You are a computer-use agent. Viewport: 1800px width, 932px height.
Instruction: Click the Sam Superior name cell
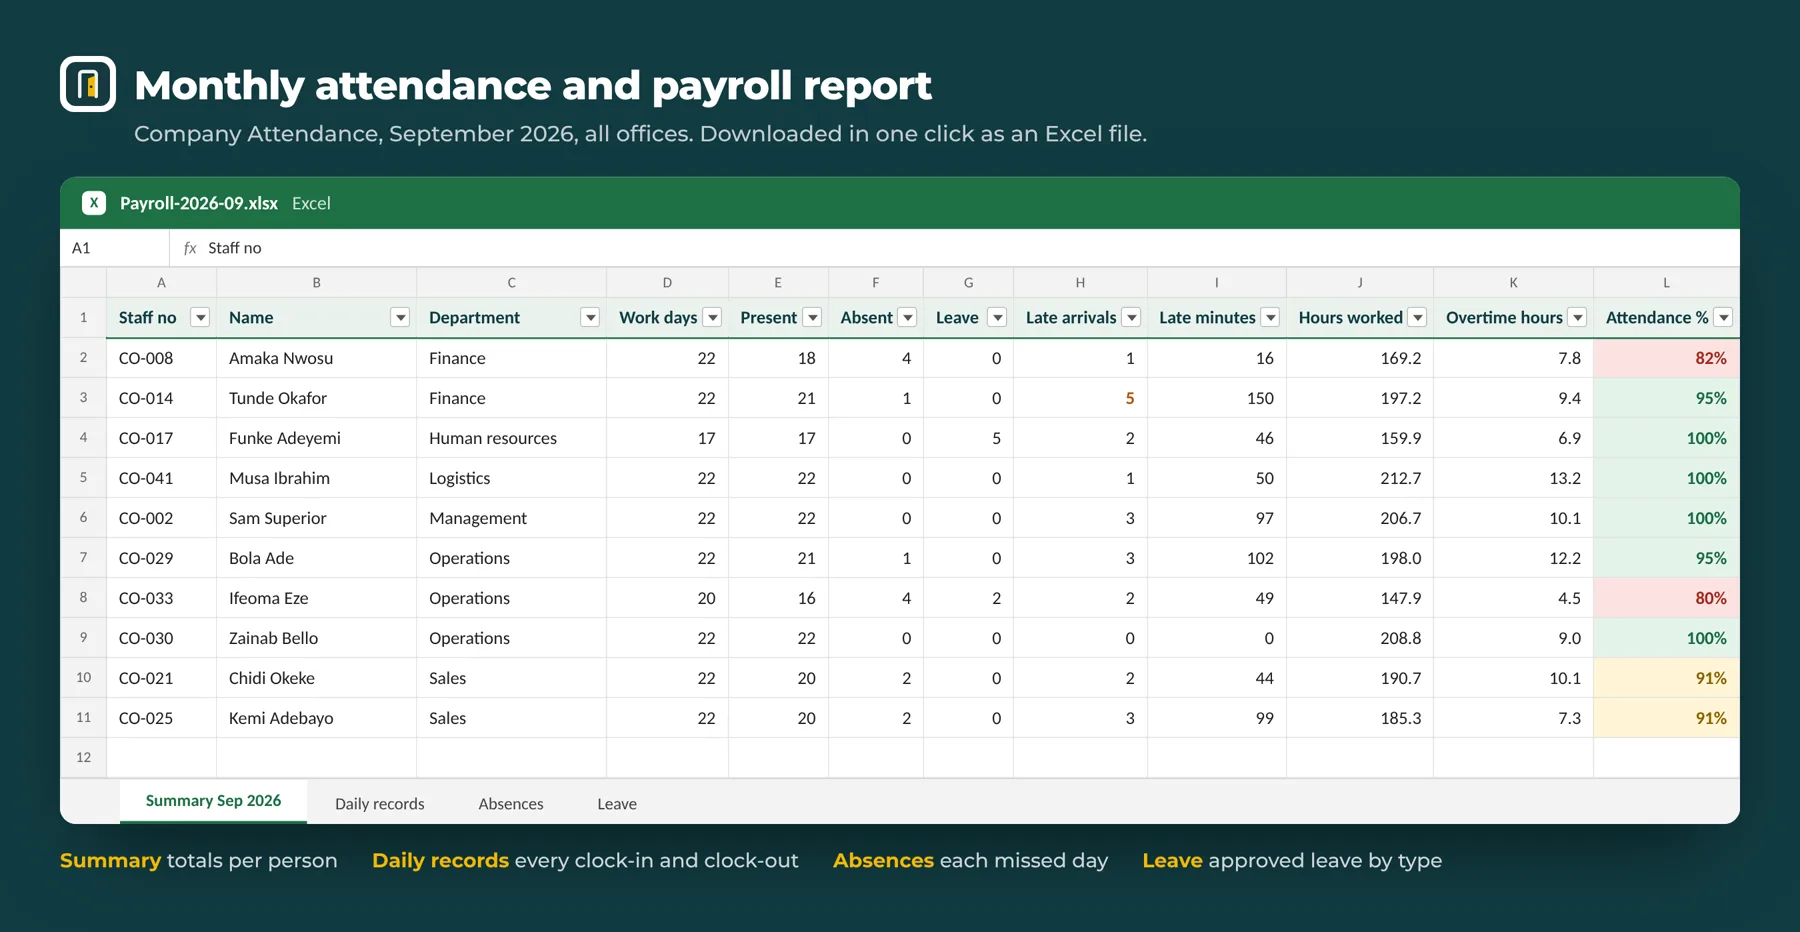coord(316,518)
